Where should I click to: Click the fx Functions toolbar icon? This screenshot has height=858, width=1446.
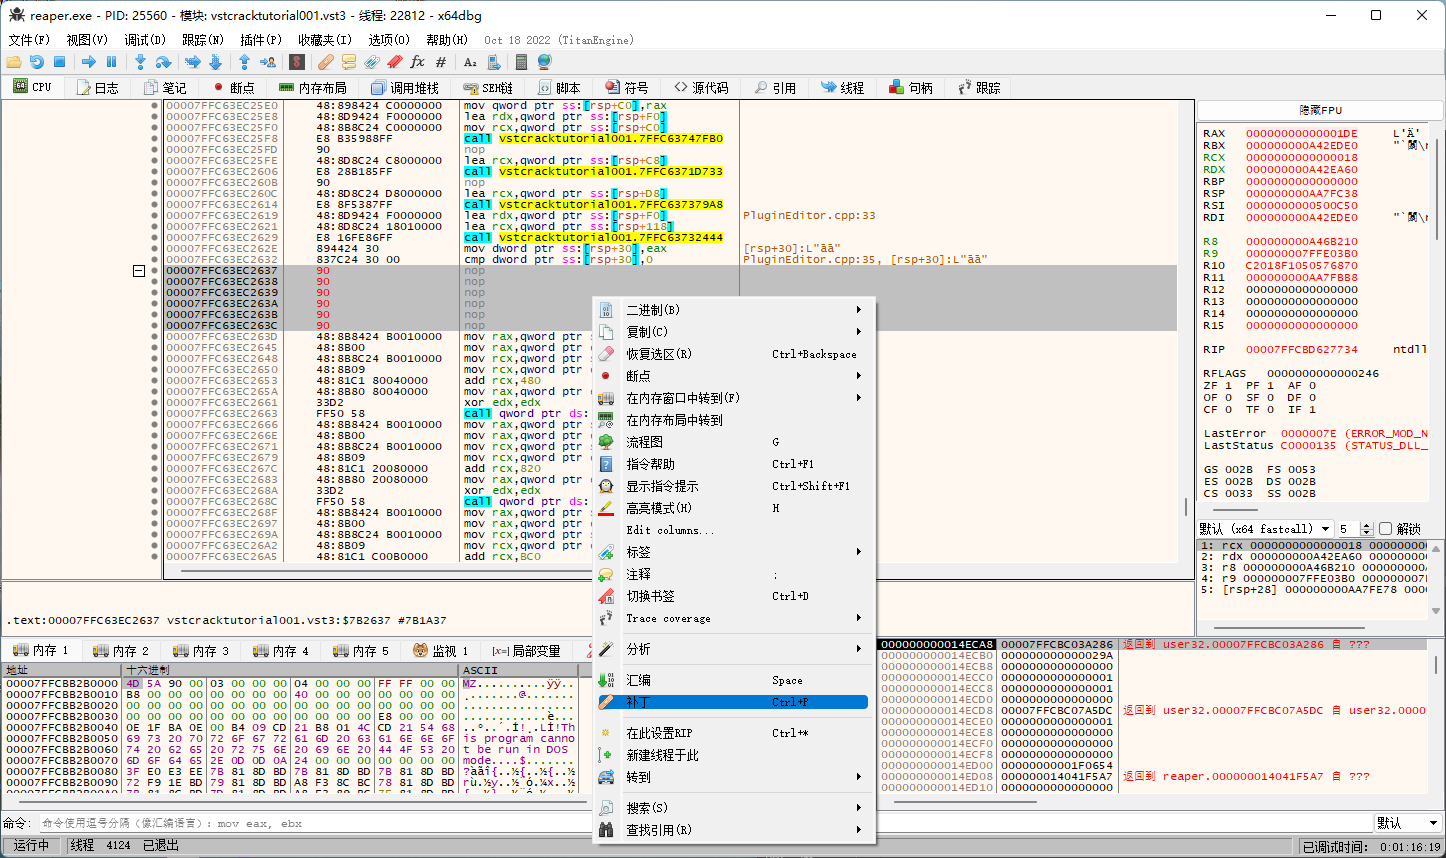417,62
